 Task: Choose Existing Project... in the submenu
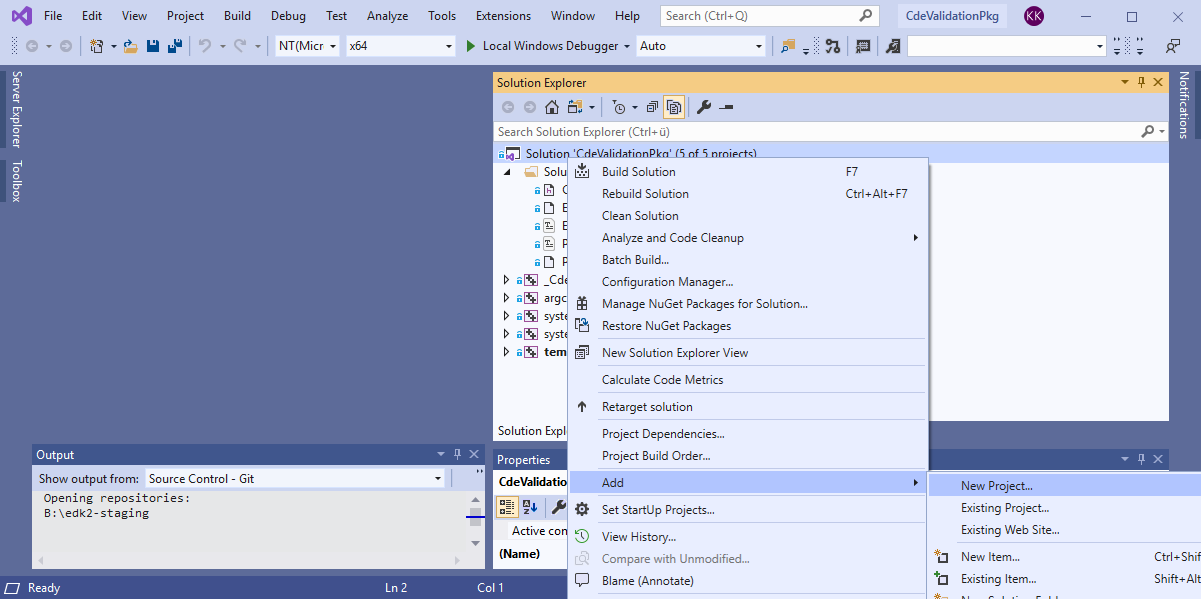point(1065,508)
